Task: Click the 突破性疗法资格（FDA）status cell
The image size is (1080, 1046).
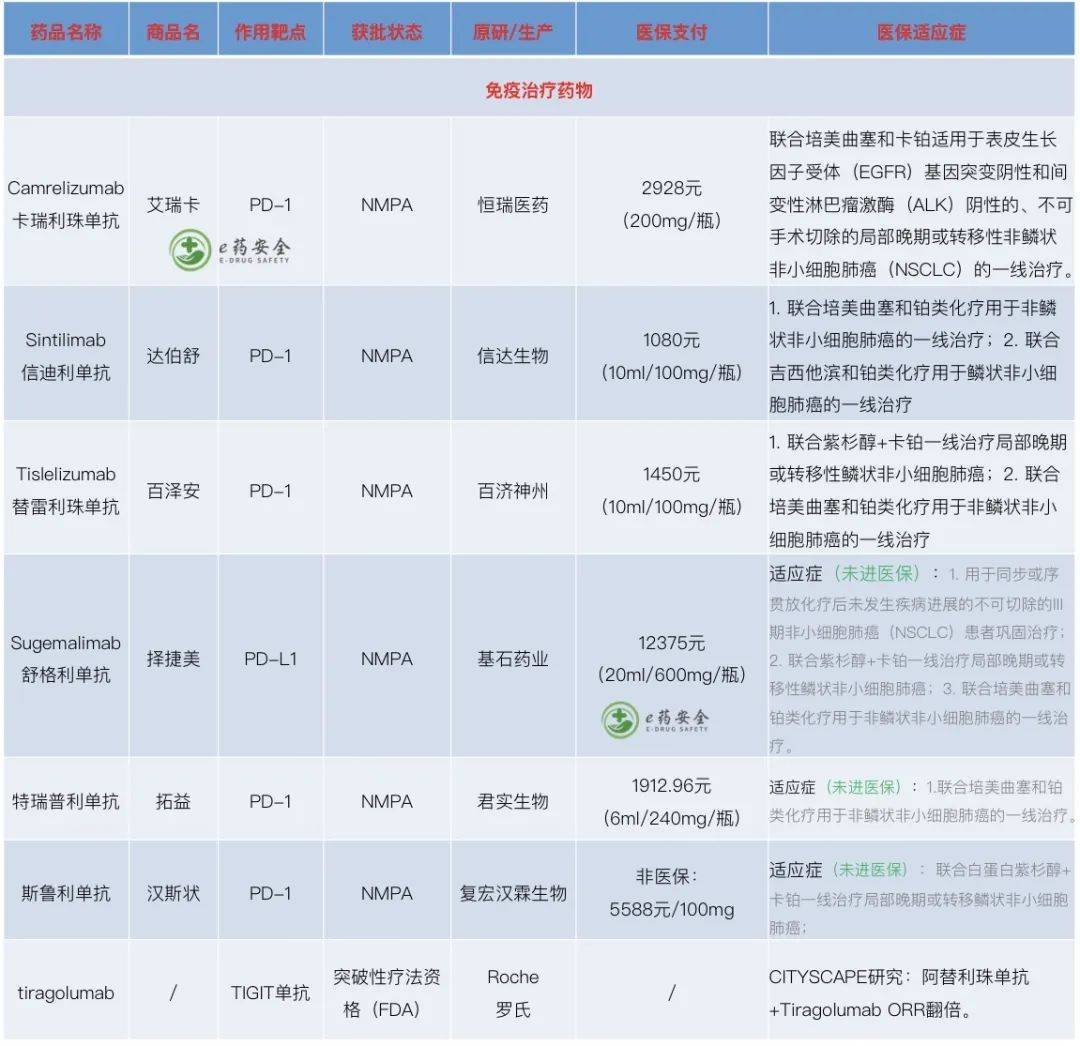Action: click(x=386, y=992)
